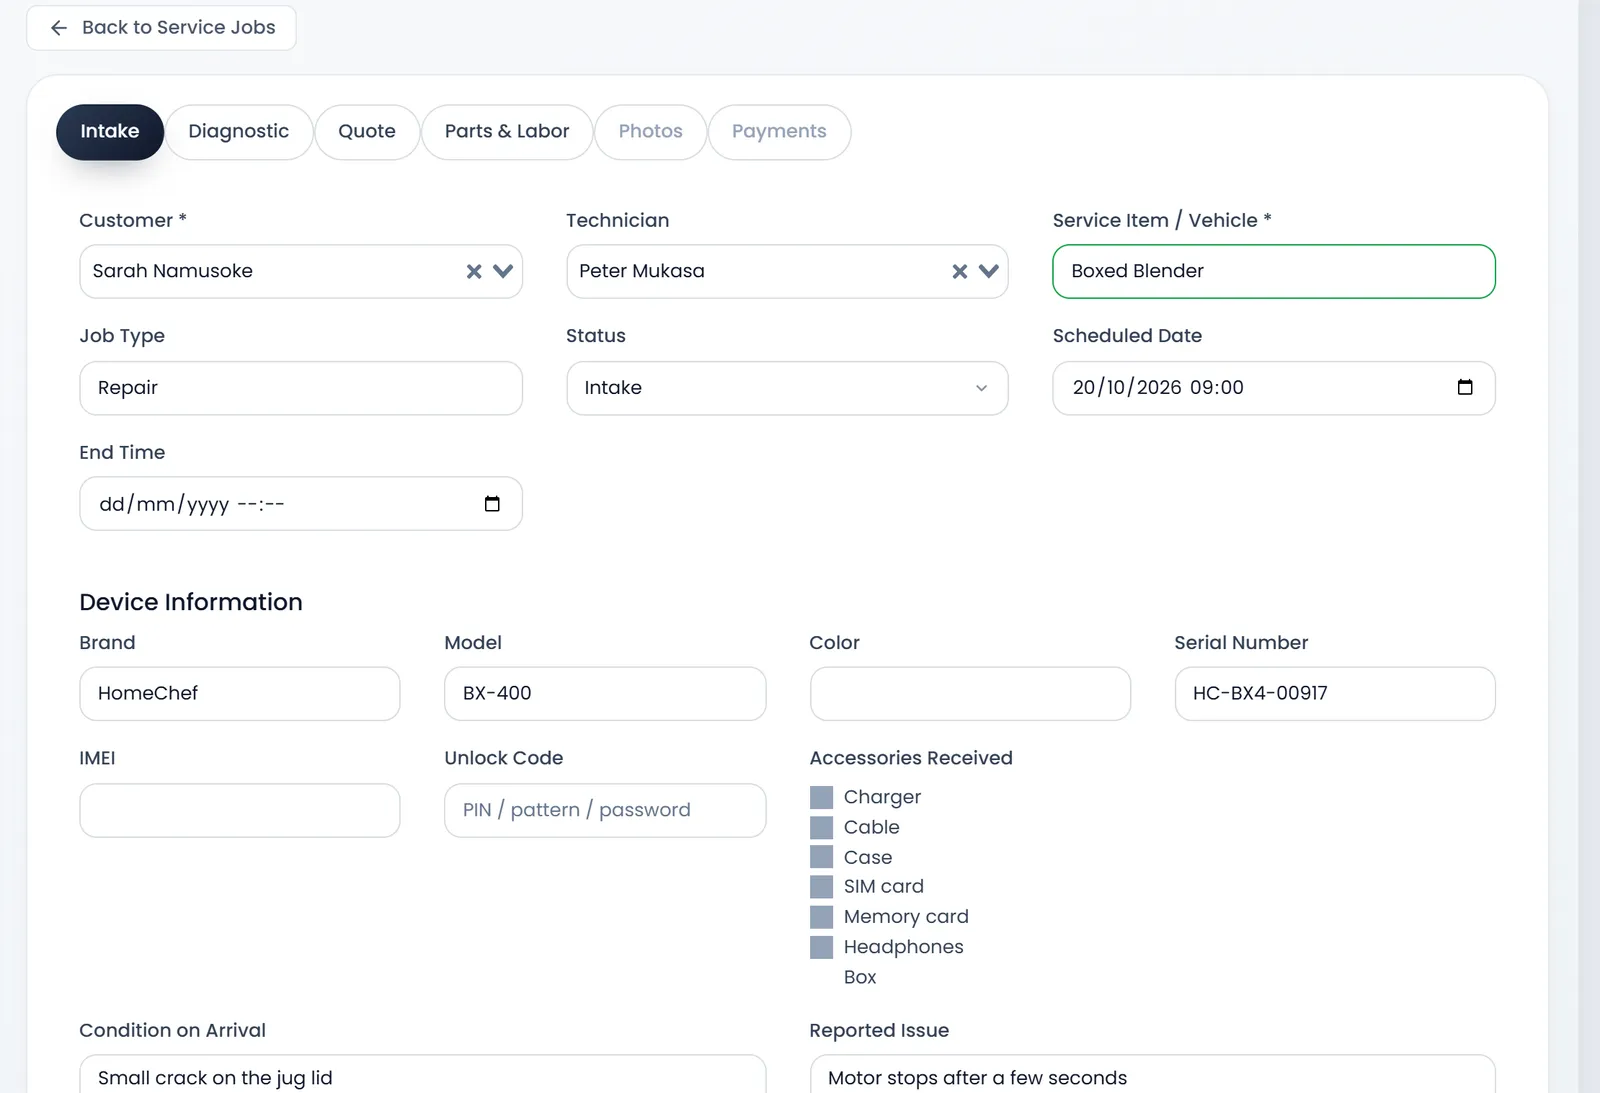Focus the Unlock Code field

click(x=605, y=810)
